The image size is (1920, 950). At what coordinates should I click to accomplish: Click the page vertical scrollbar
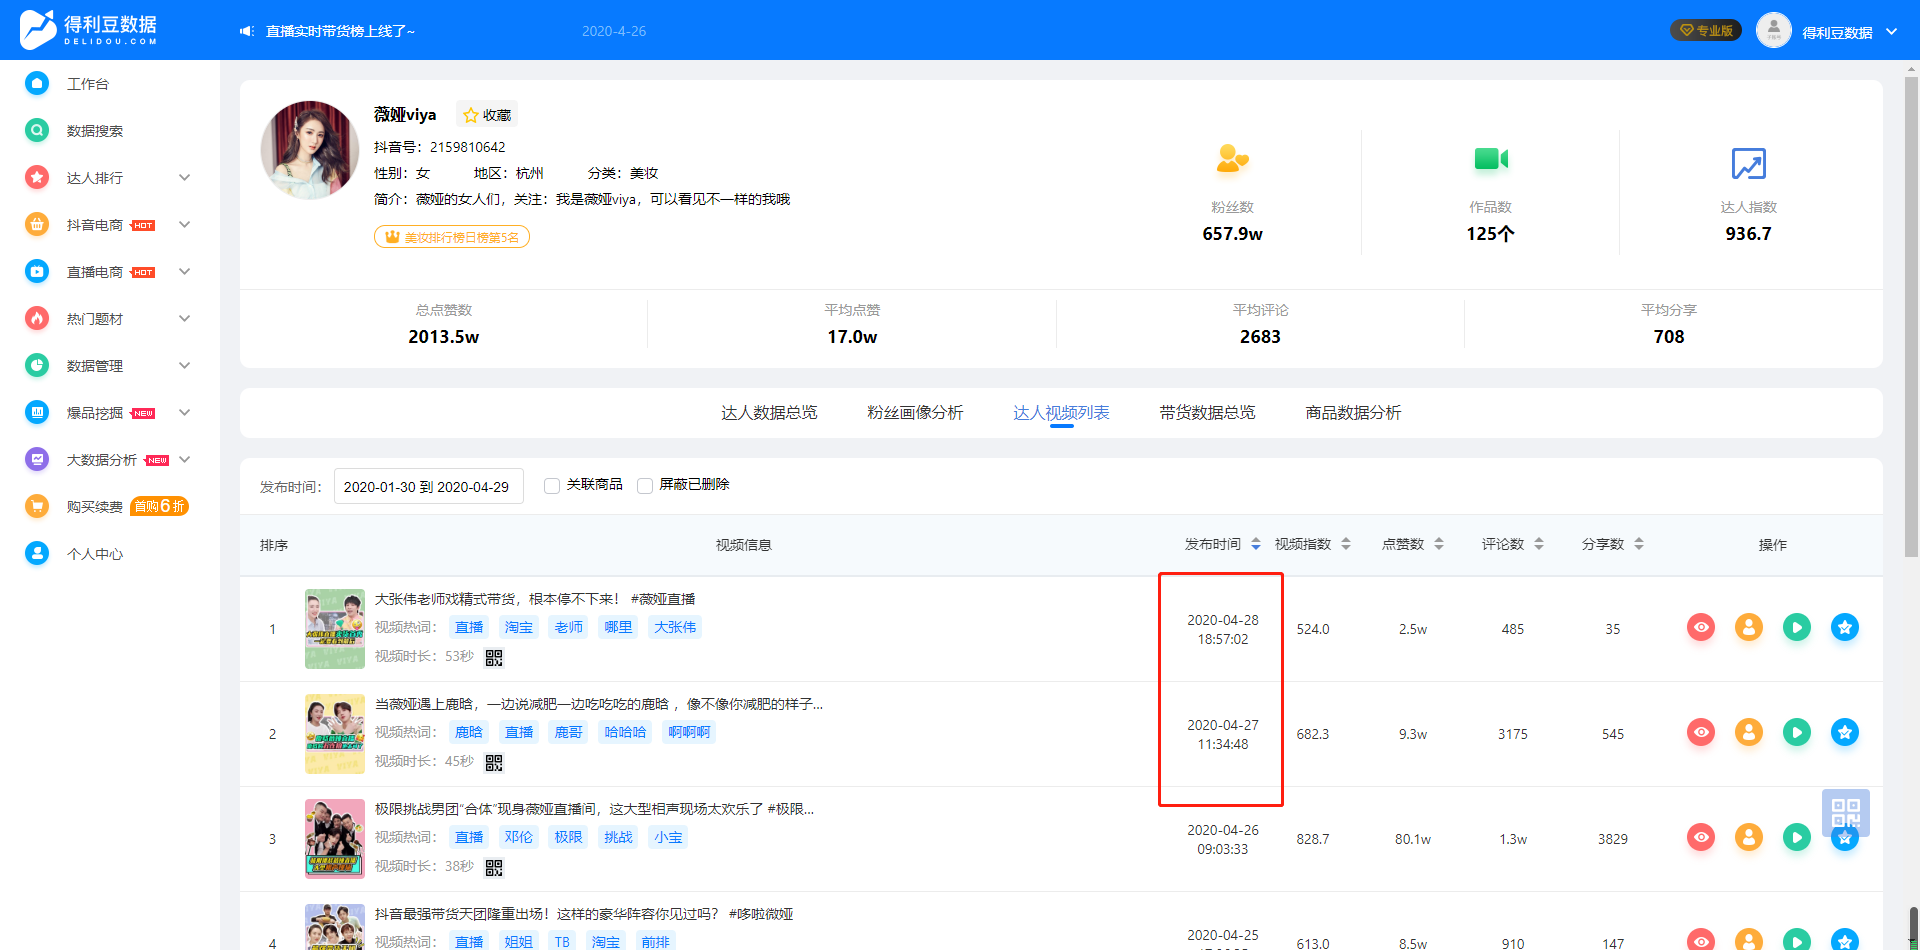click(1911, 315)
